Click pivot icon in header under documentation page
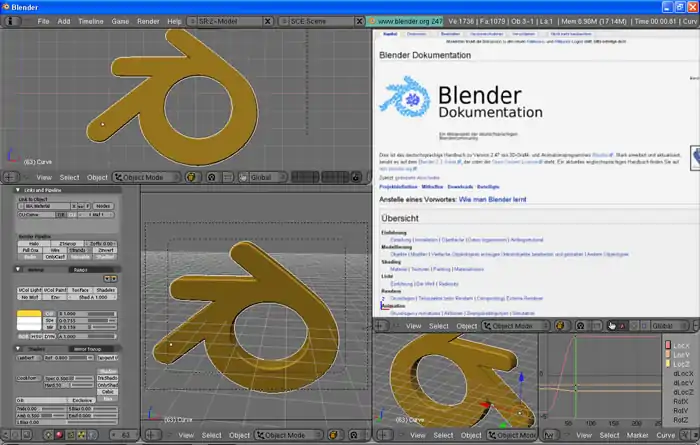Image resolution: width=700 pixels, height=445 pixels. [x=580, y=326]
